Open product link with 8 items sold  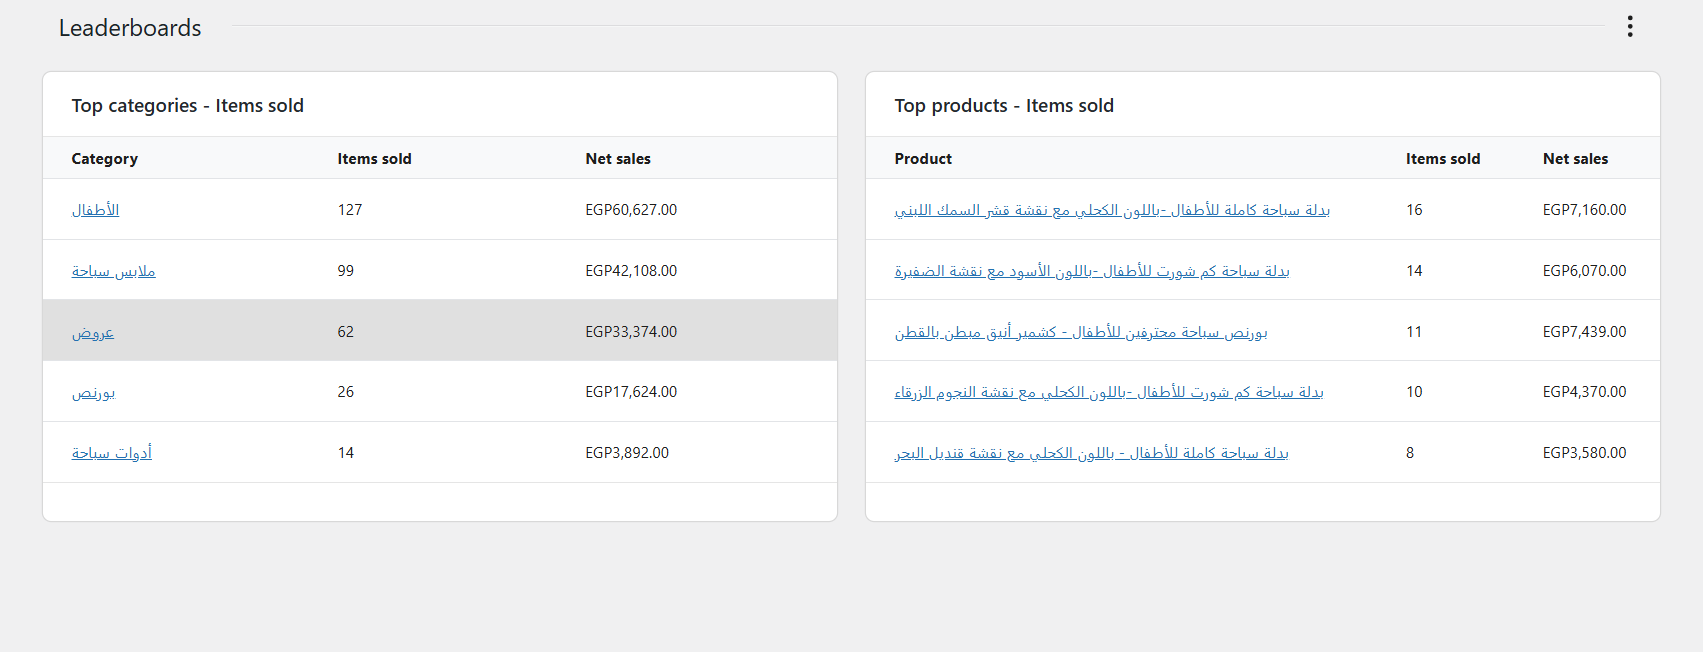pos(1092,453)
